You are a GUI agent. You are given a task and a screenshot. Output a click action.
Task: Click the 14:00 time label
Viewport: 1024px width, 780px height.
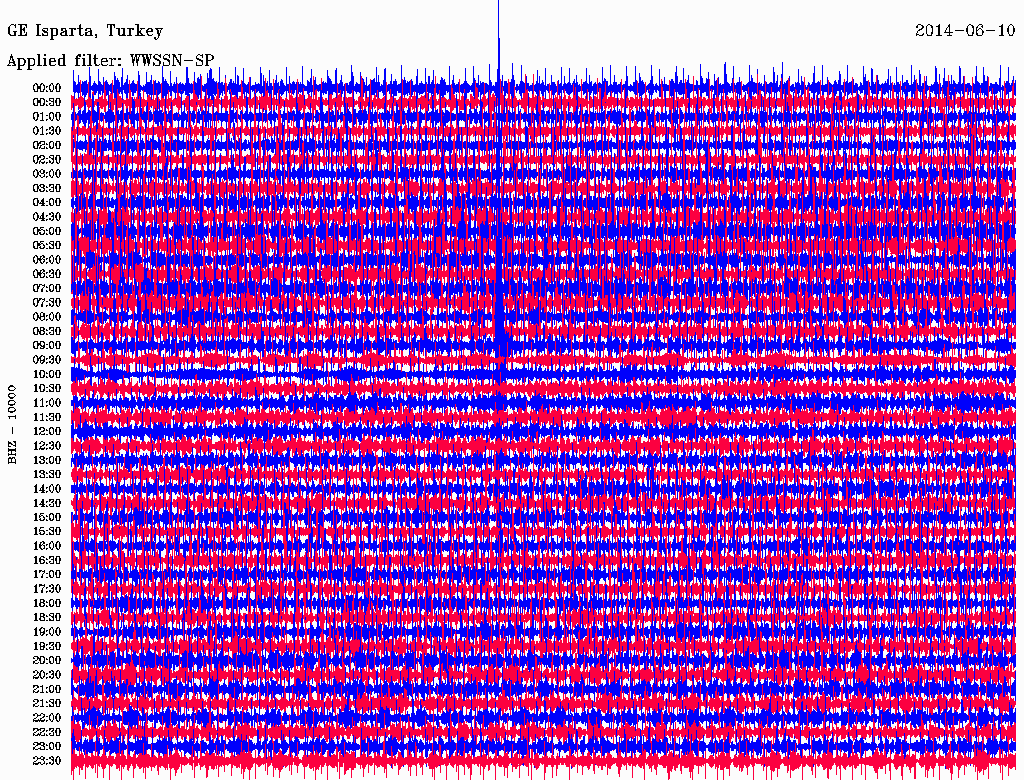(x=47, y=489)
